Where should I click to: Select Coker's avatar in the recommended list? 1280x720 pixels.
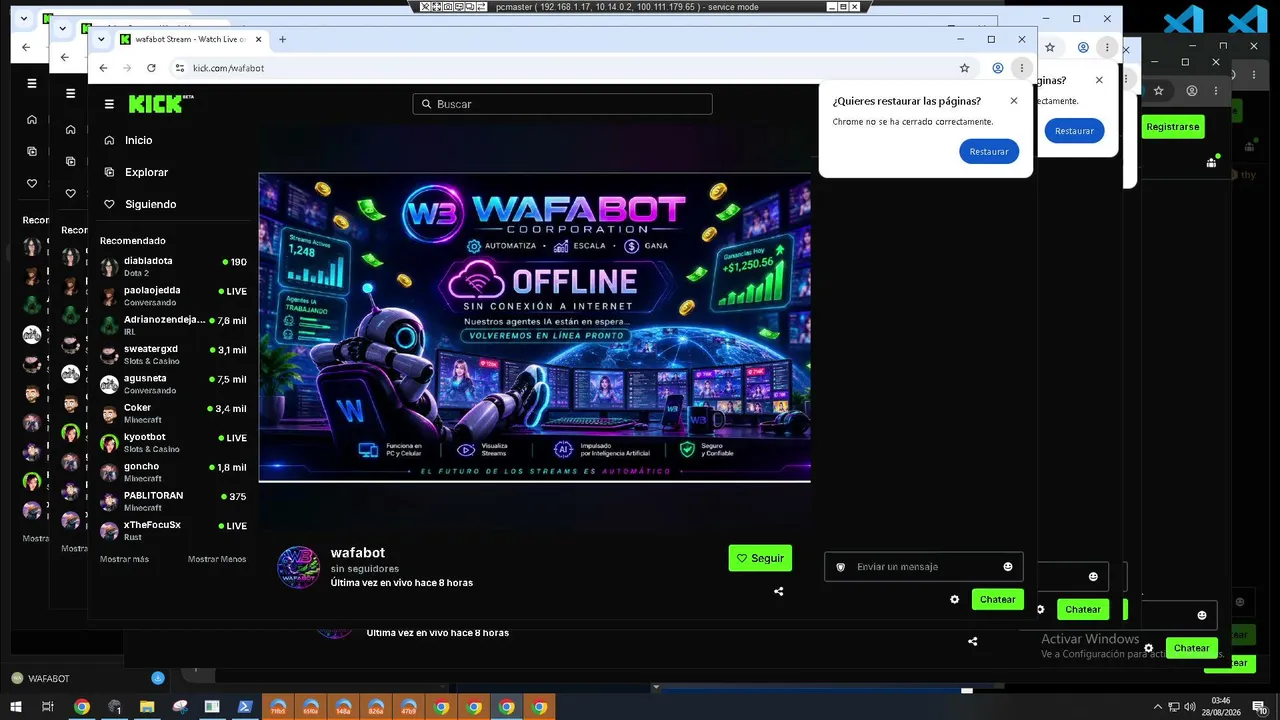[x=109, y=414]
